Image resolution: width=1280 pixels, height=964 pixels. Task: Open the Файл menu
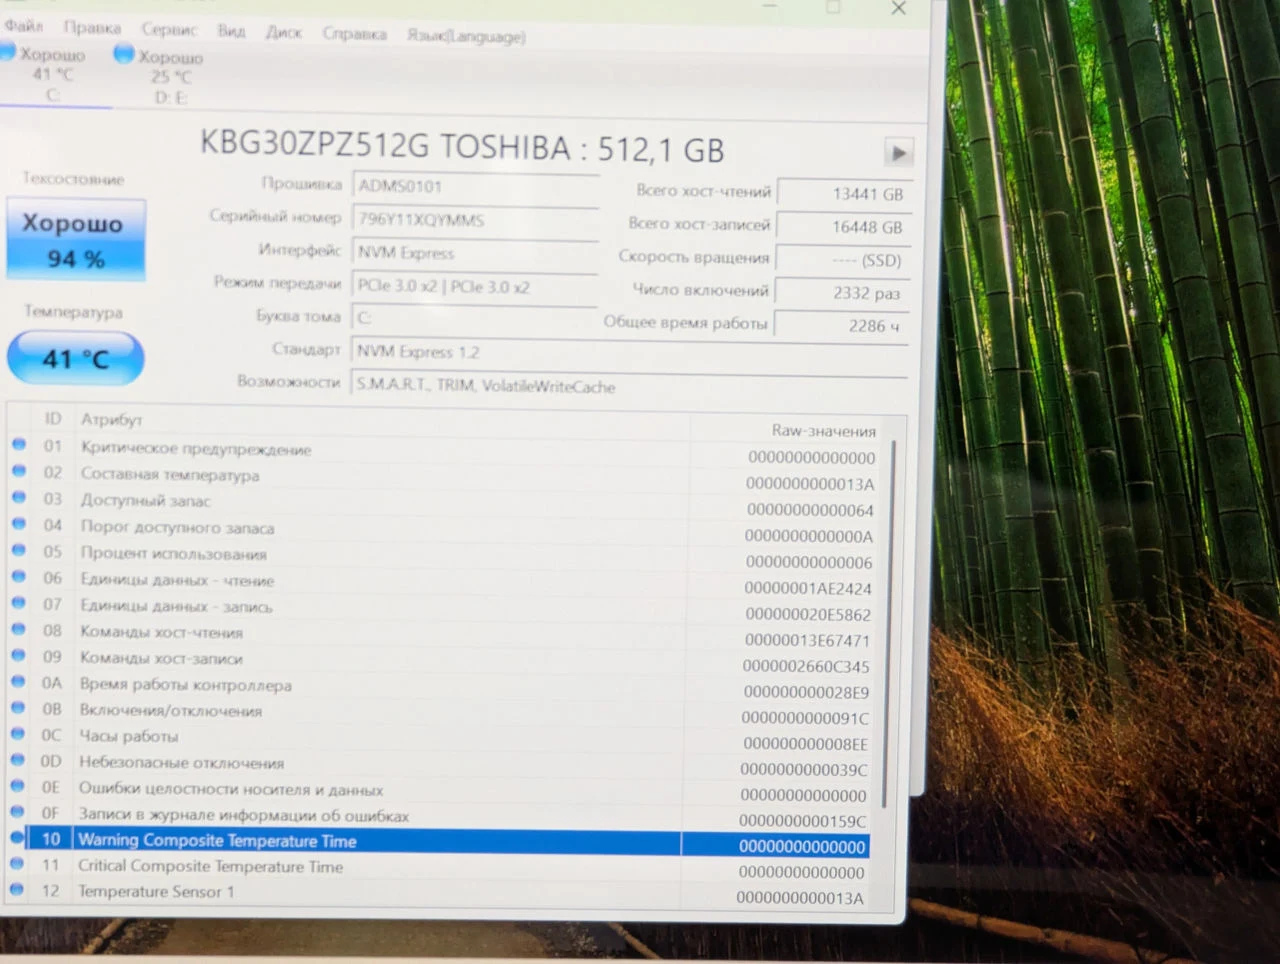(23, 25)
